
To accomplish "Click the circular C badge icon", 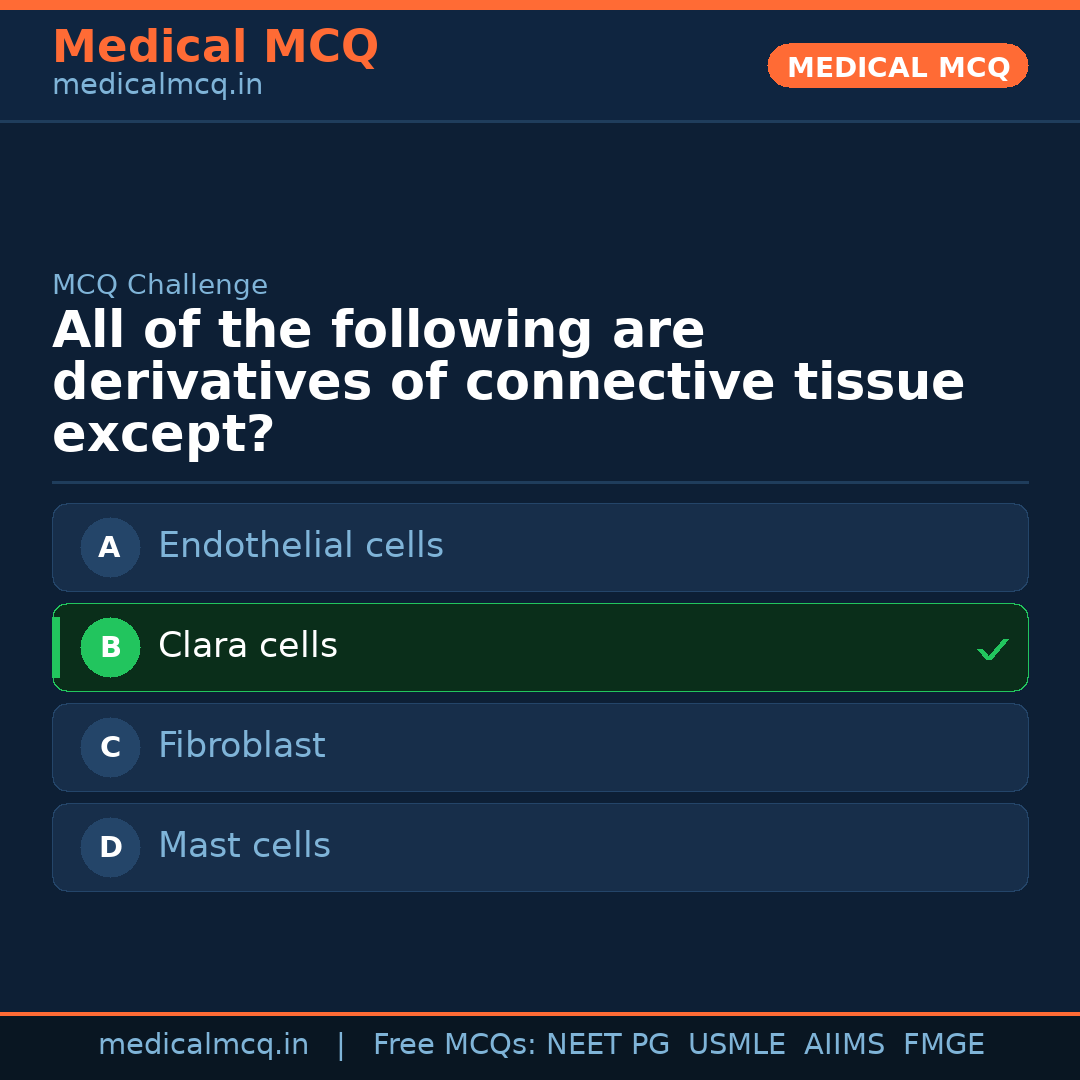I will 110,747.
